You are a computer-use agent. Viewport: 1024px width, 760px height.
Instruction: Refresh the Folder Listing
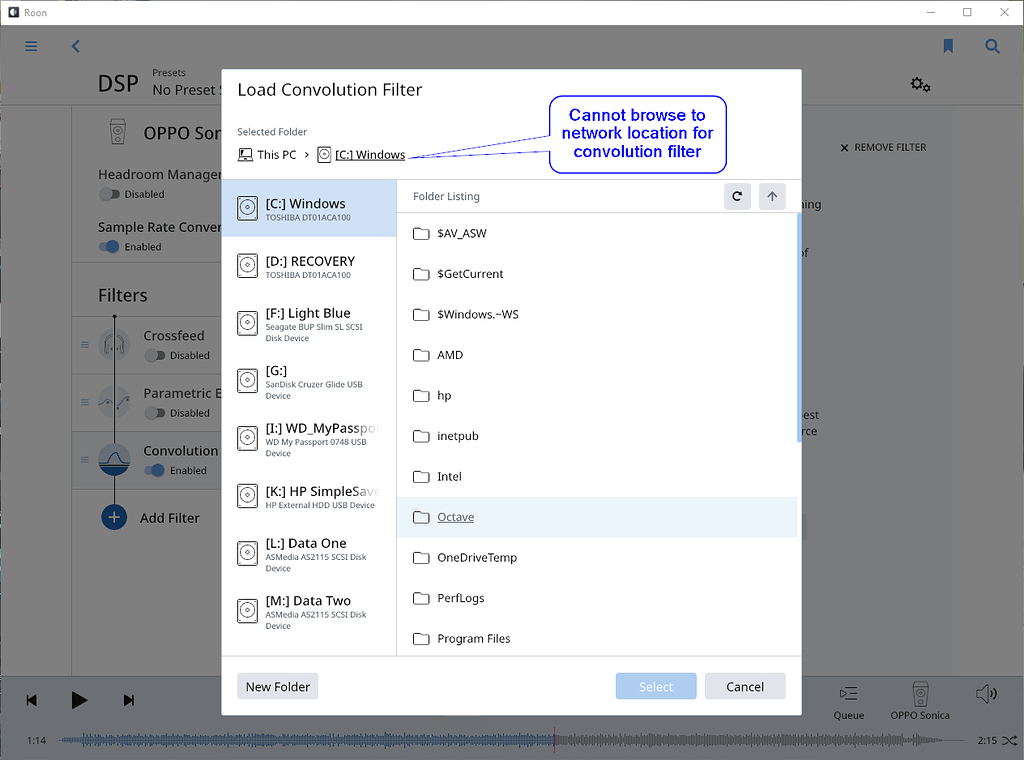737,196
